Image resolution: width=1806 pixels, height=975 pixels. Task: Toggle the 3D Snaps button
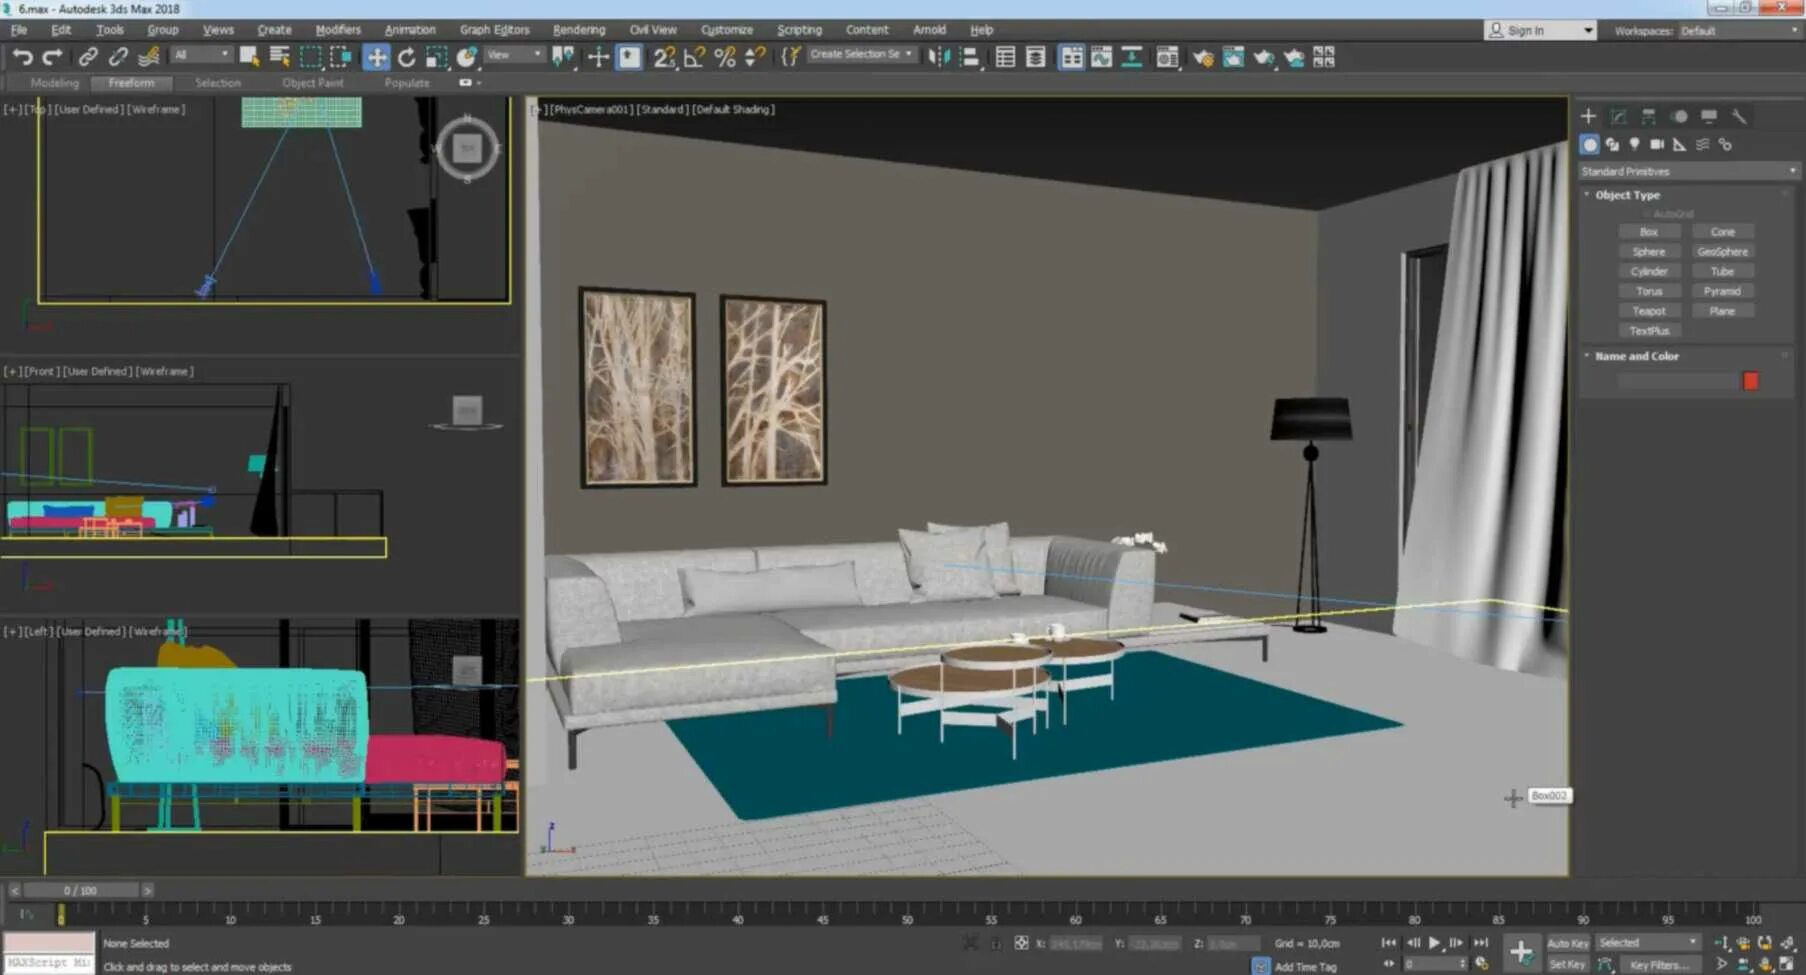pyautogui.click(x=664, y=57)
